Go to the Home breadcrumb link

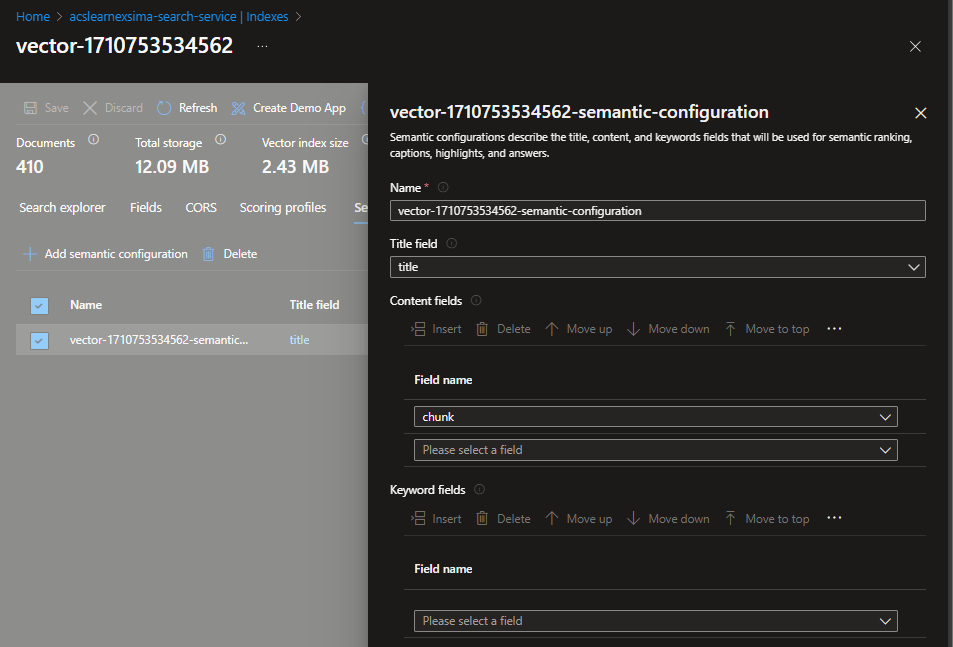pyautogui.click(x=33, y=17)
